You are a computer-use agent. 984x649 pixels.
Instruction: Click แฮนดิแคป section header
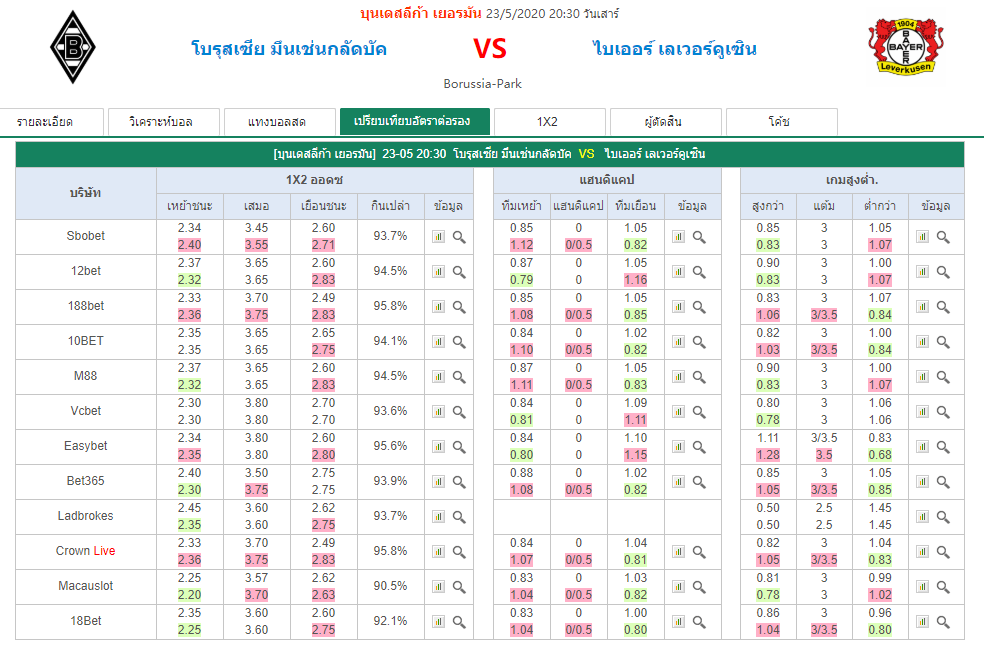(x=607, y=180)
